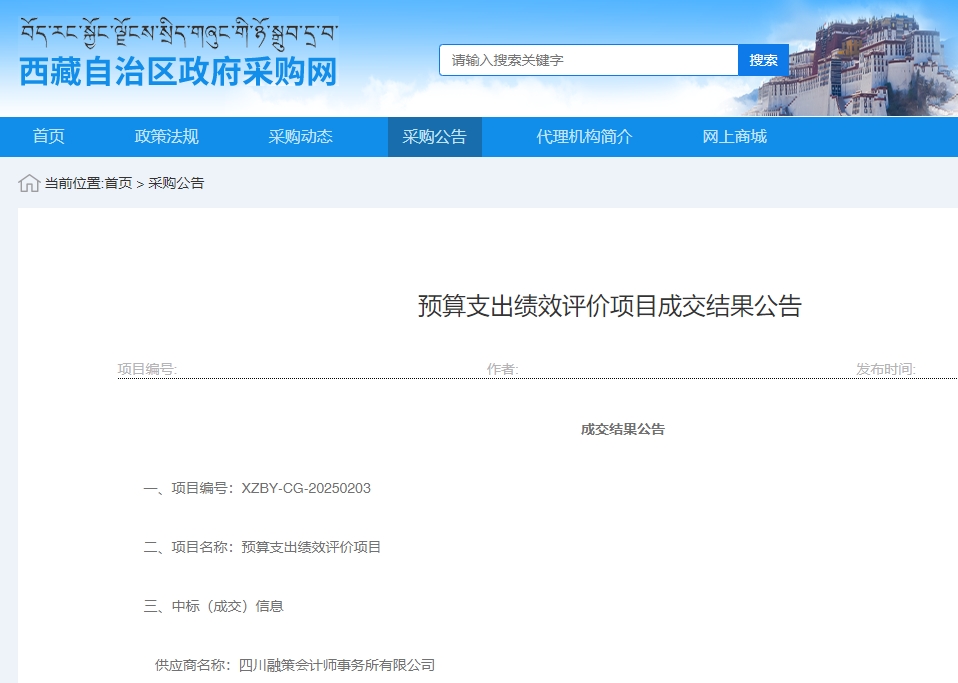Click the 西藏自治区政府采购网 site logo
Viewport: 958px width, 683px height.
[x=178, y=72]
